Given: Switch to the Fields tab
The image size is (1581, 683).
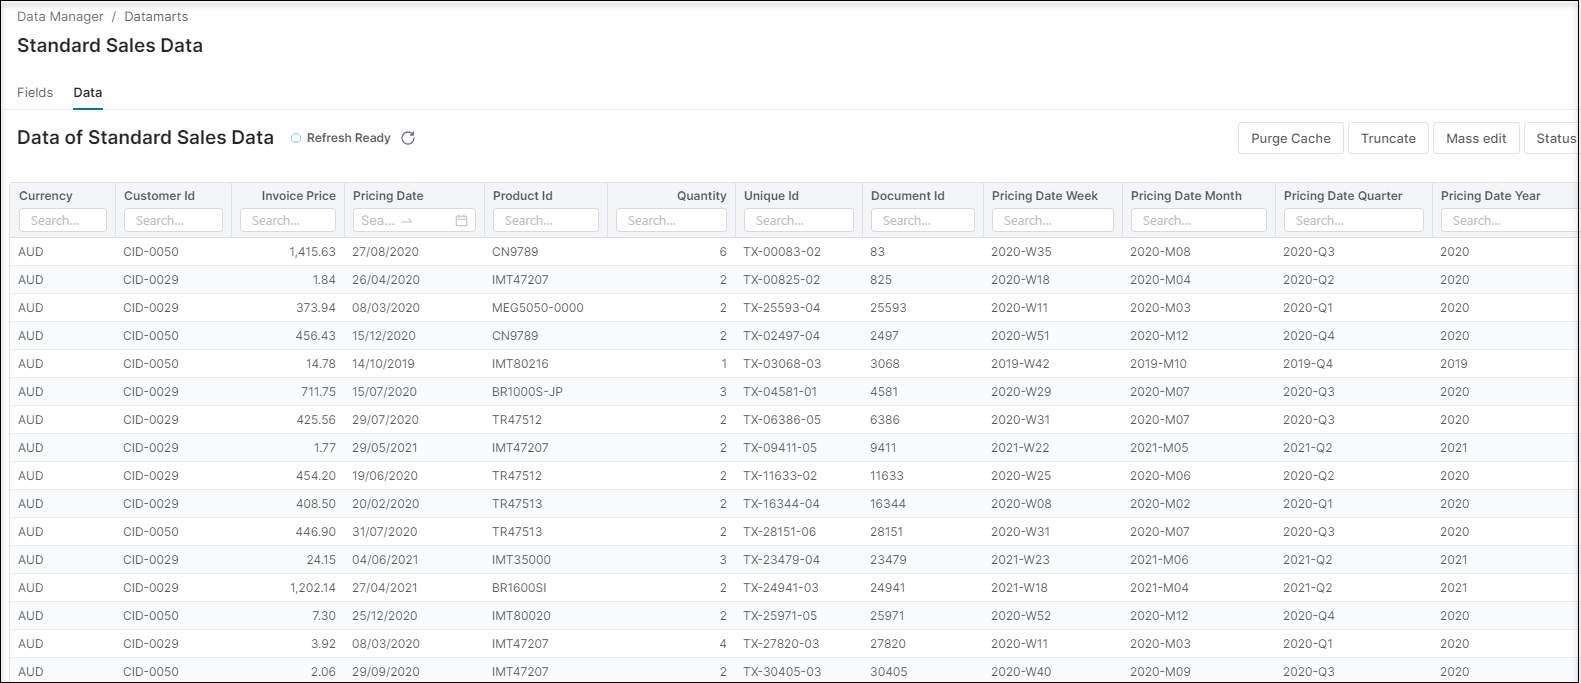Looking at the screenshot, I should [35, 92].
